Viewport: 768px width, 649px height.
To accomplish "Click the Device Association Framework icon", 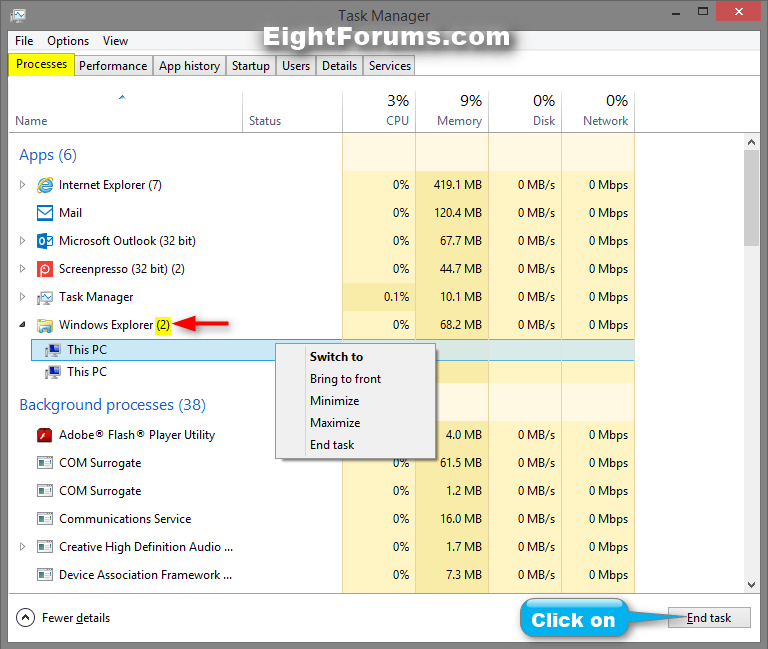I will pyautogui.click(x=45, y=575).
